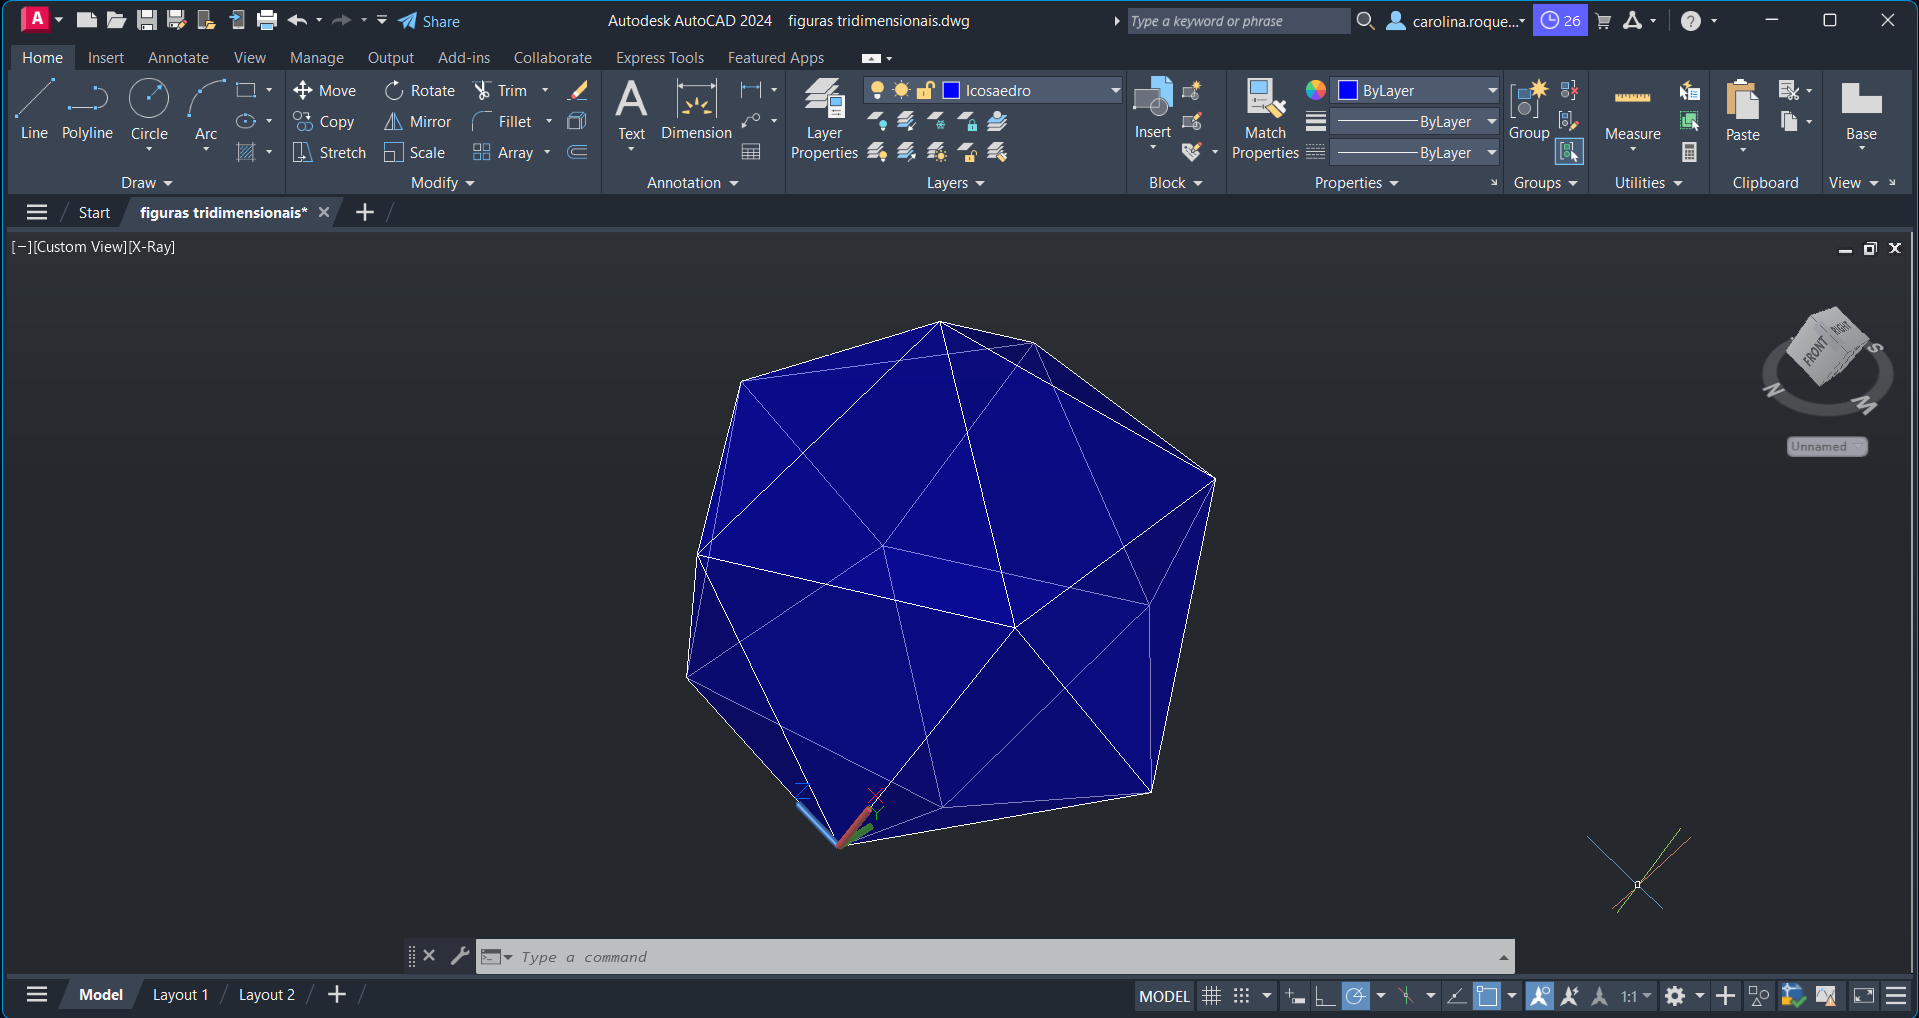This screenshot has width=1919, height=1018.
Task: Toggle the grid display in status bar
Action: (1211, 996)
